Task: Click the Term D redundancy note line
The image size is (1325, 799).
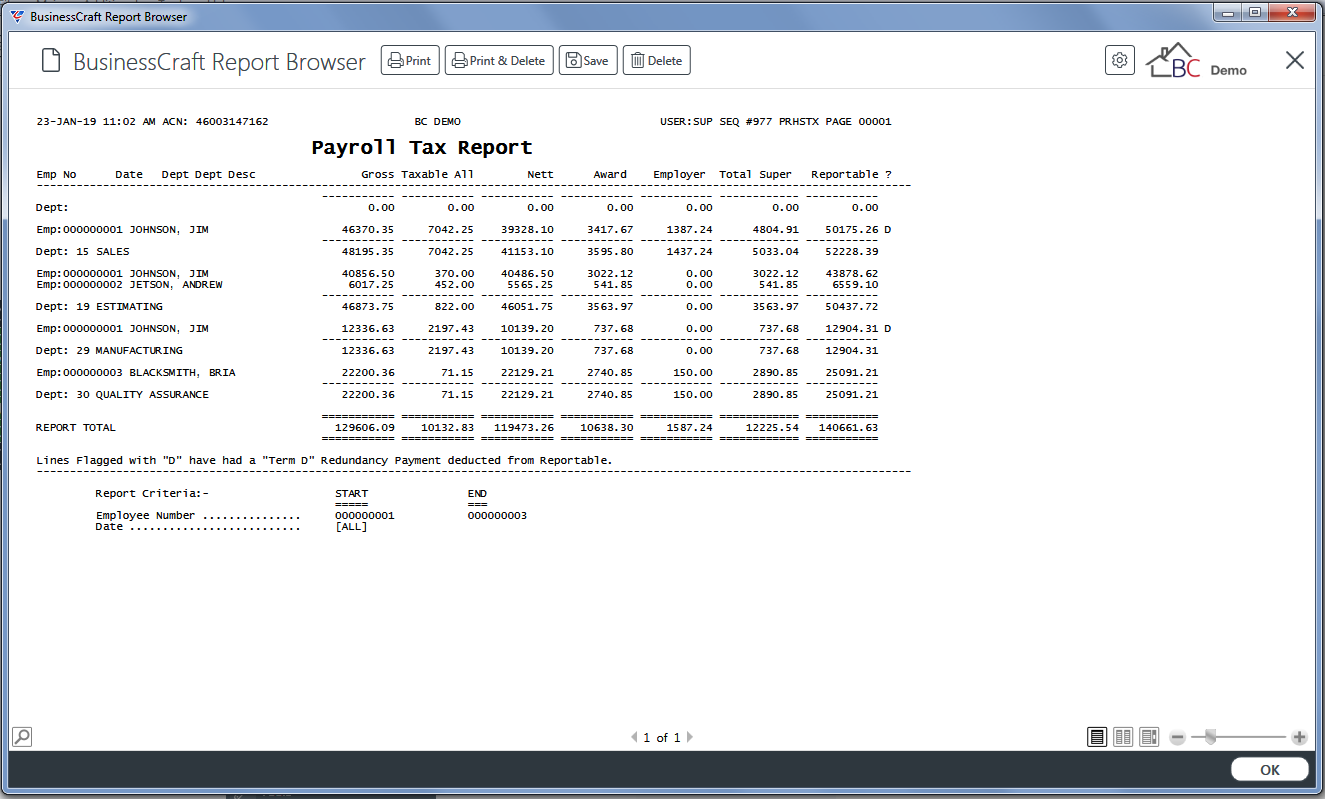Action: [324, 460]
